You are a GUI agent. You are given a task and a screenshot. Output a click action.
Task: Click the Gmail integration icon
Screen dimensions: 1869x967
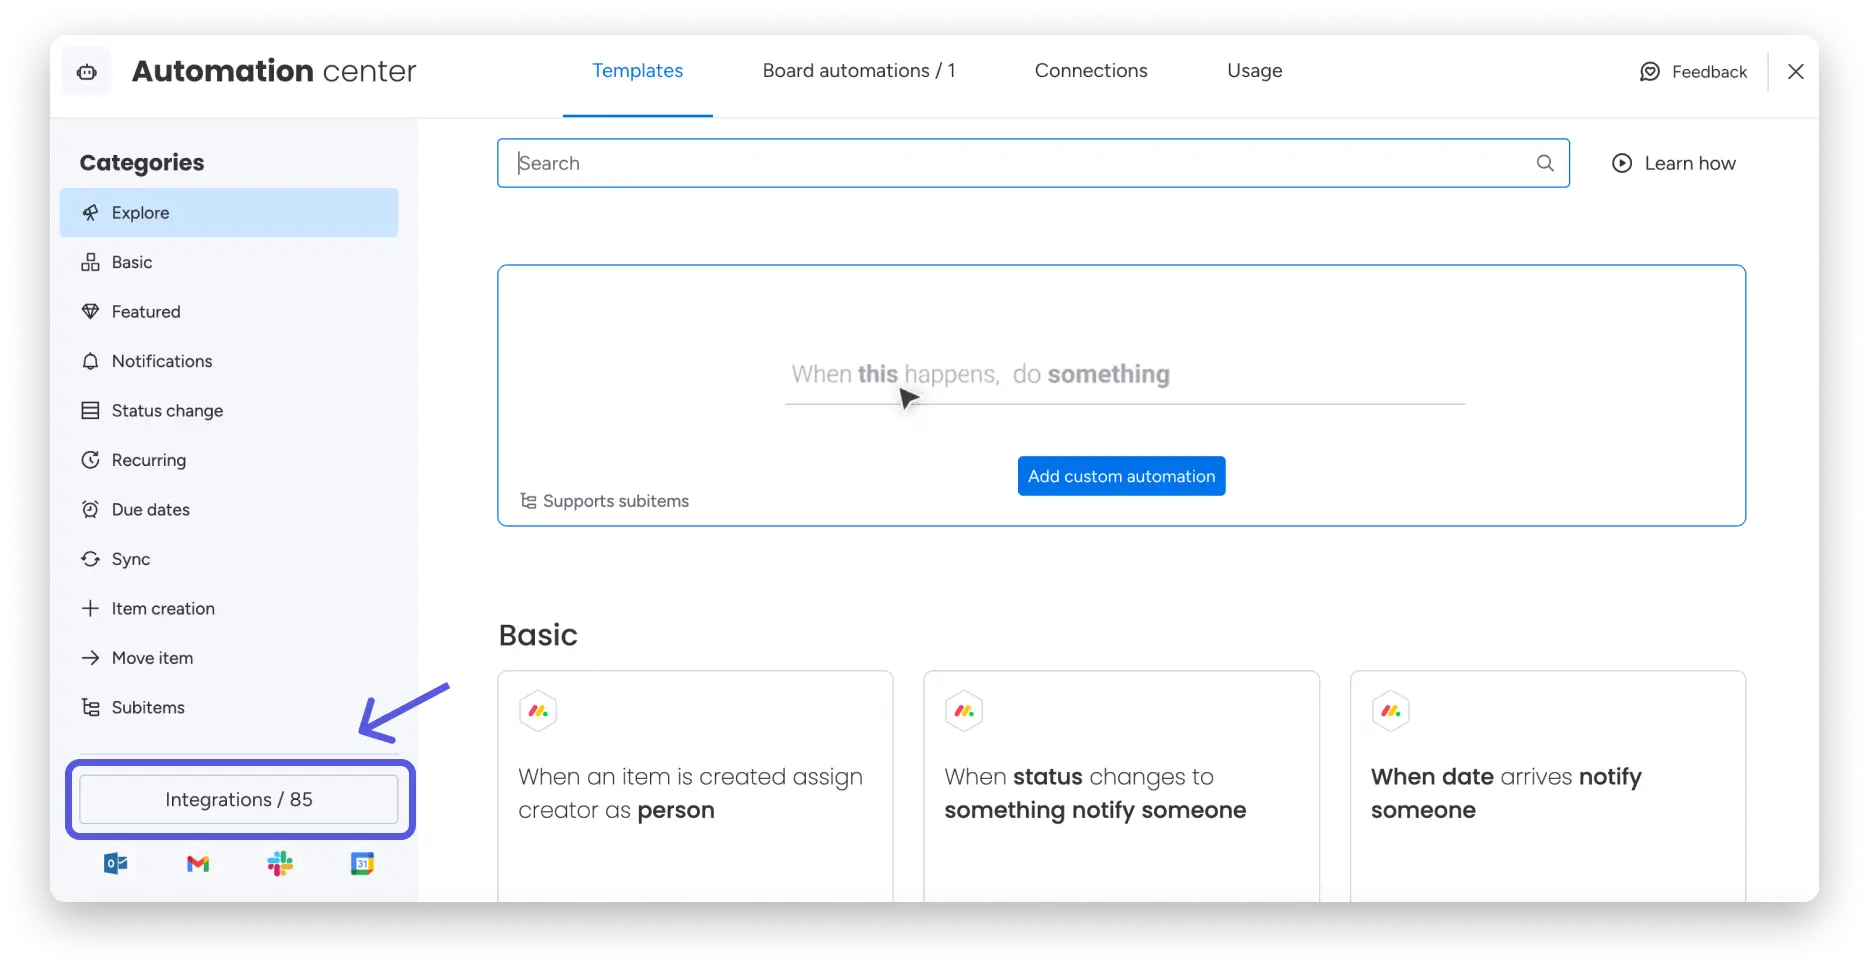[x=198, y=864]
